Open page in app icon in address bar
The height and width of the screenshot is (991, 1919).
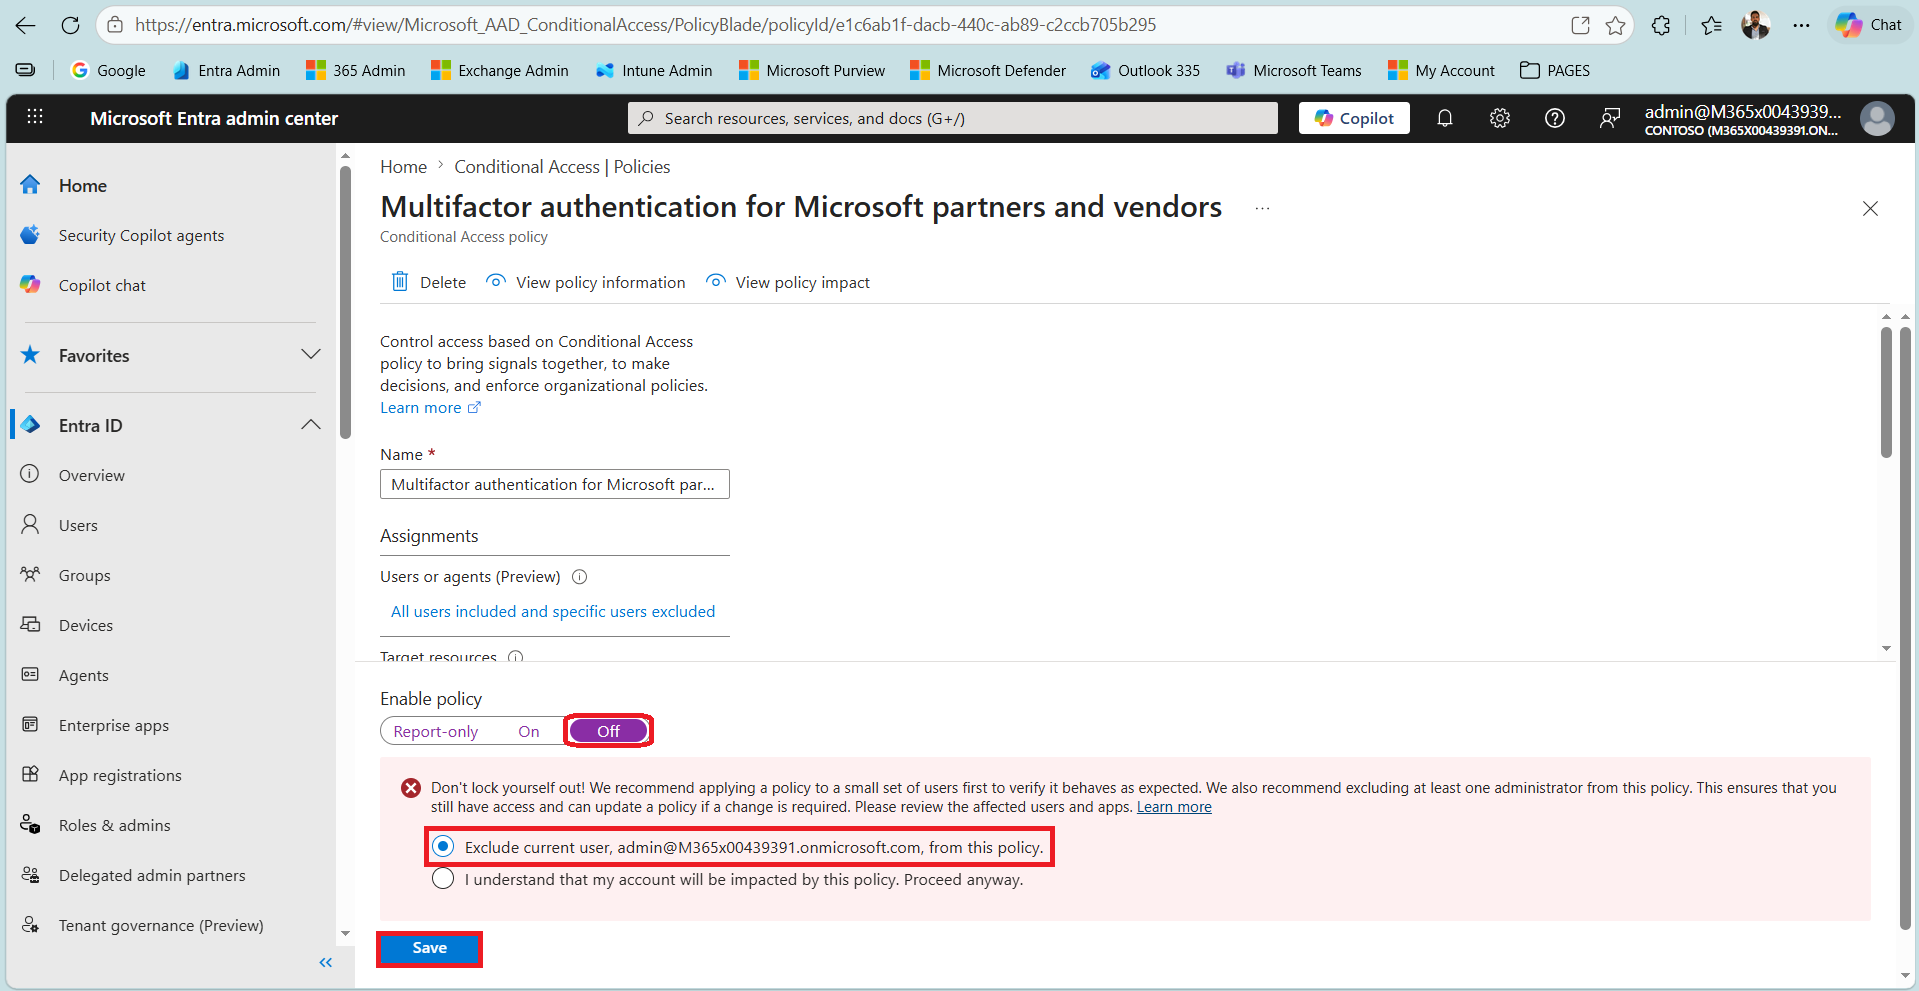click(1580, 25)
